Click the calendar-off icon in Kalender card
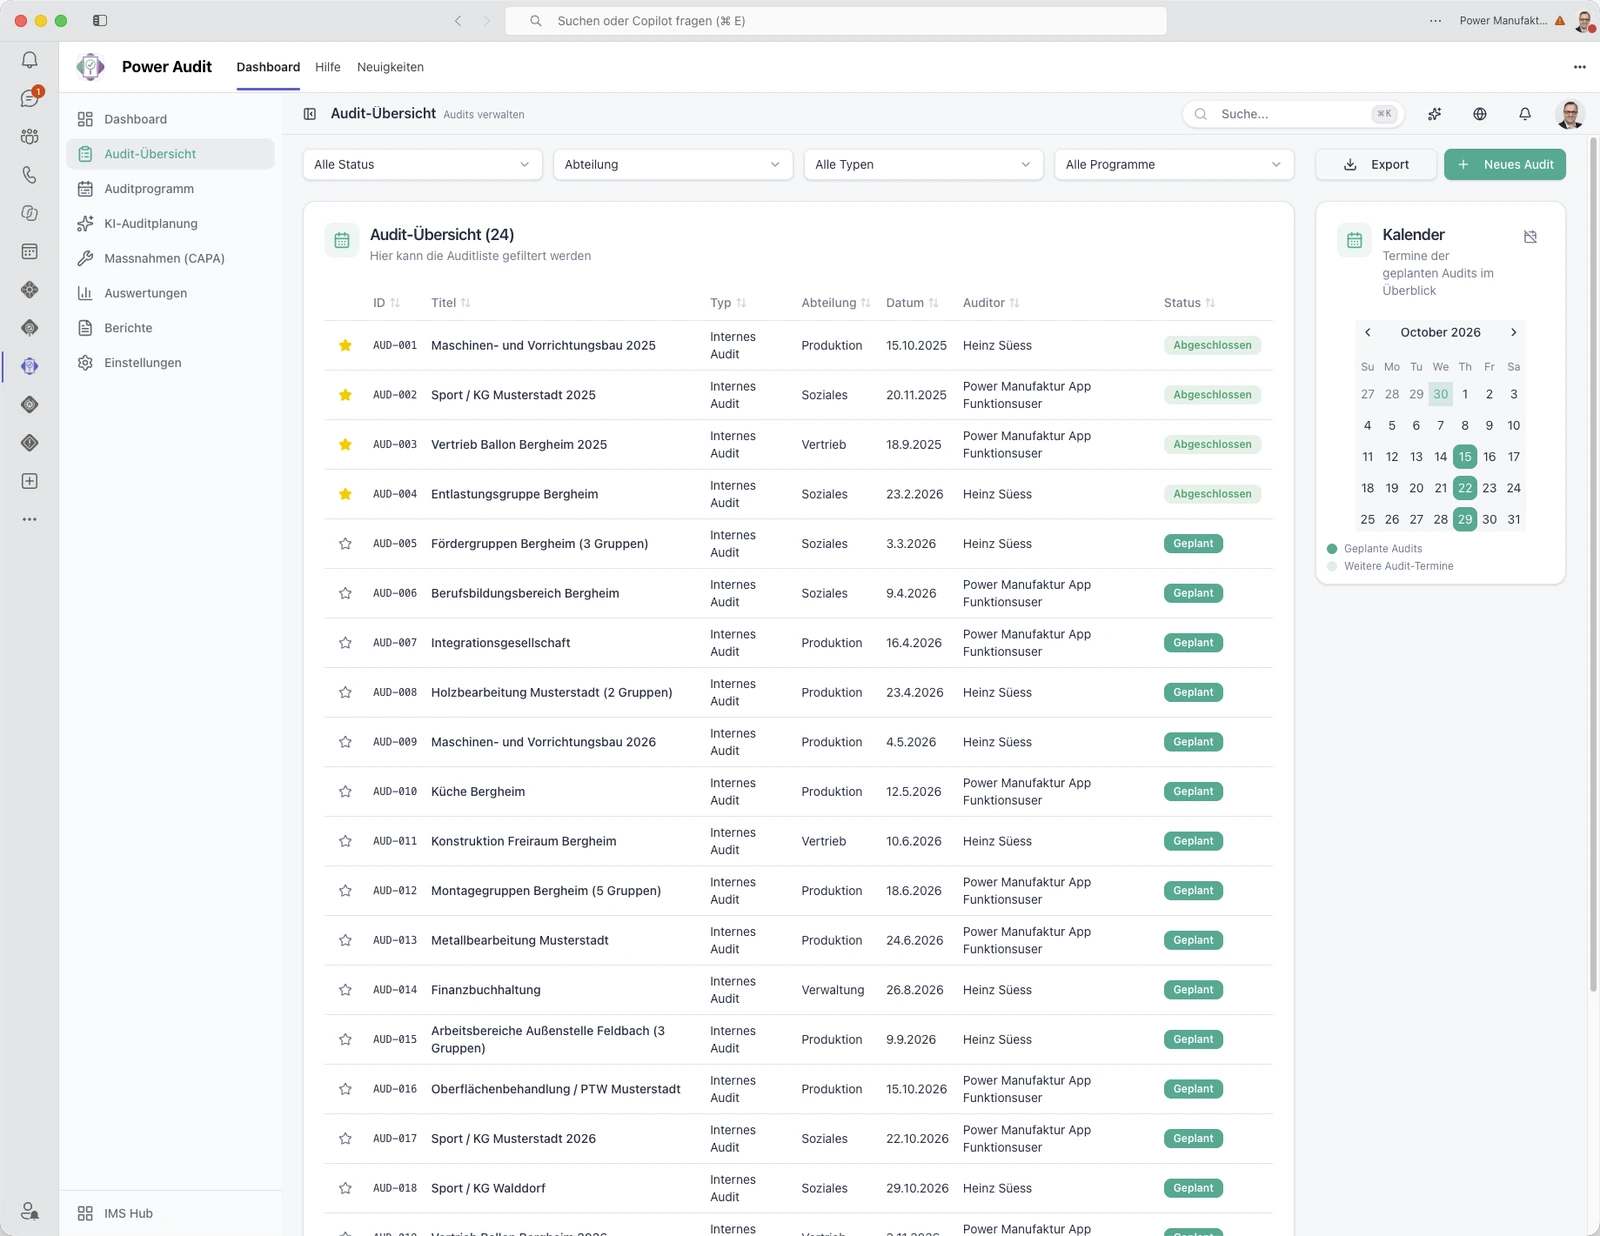1600x1236 pixels. tap(1530, 237)
